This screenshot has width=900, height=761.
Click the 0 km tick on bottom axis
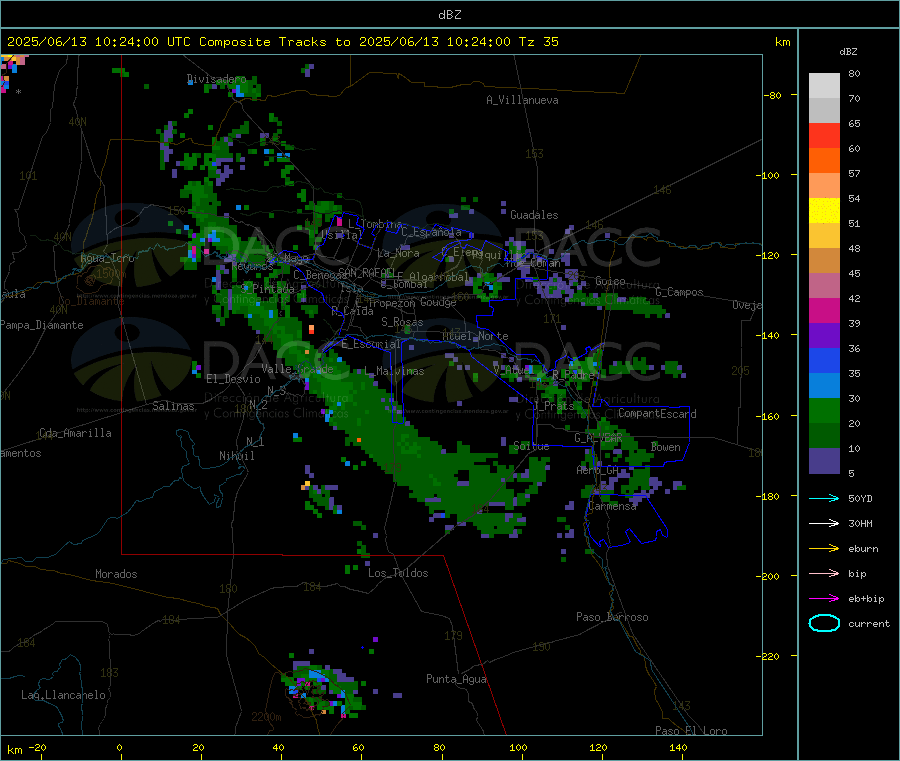point(119,747)
